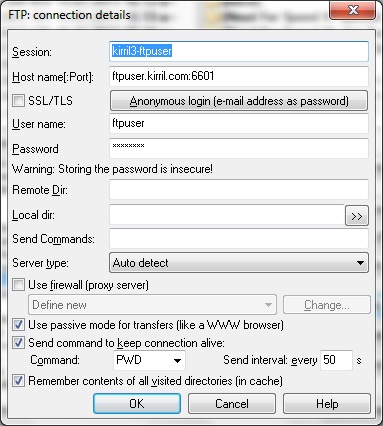Enable the SSL/TLS checkbox
Image resolution: width=383 pixels, height=426 pixels.
pos(18,100)
